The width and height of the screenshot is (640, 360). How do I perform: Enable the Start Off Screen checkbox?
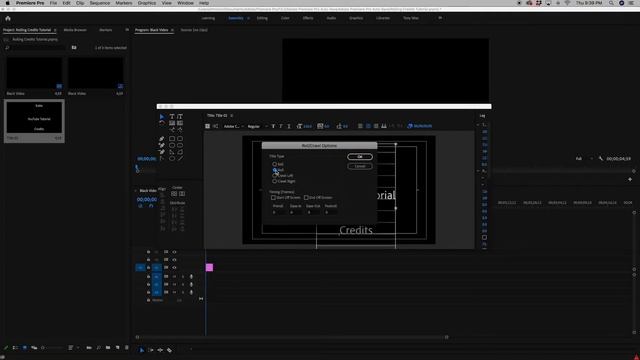273,198
